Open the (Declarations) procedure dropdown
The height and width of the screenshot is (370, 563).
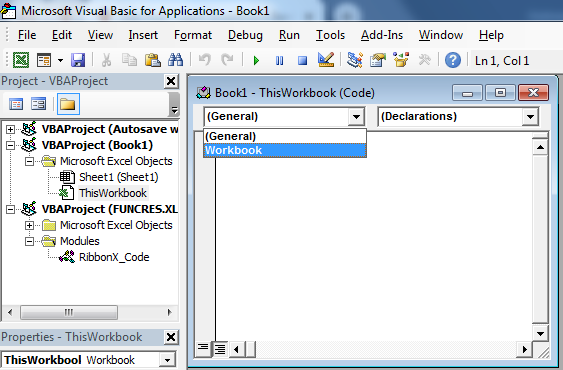(530, 117)
